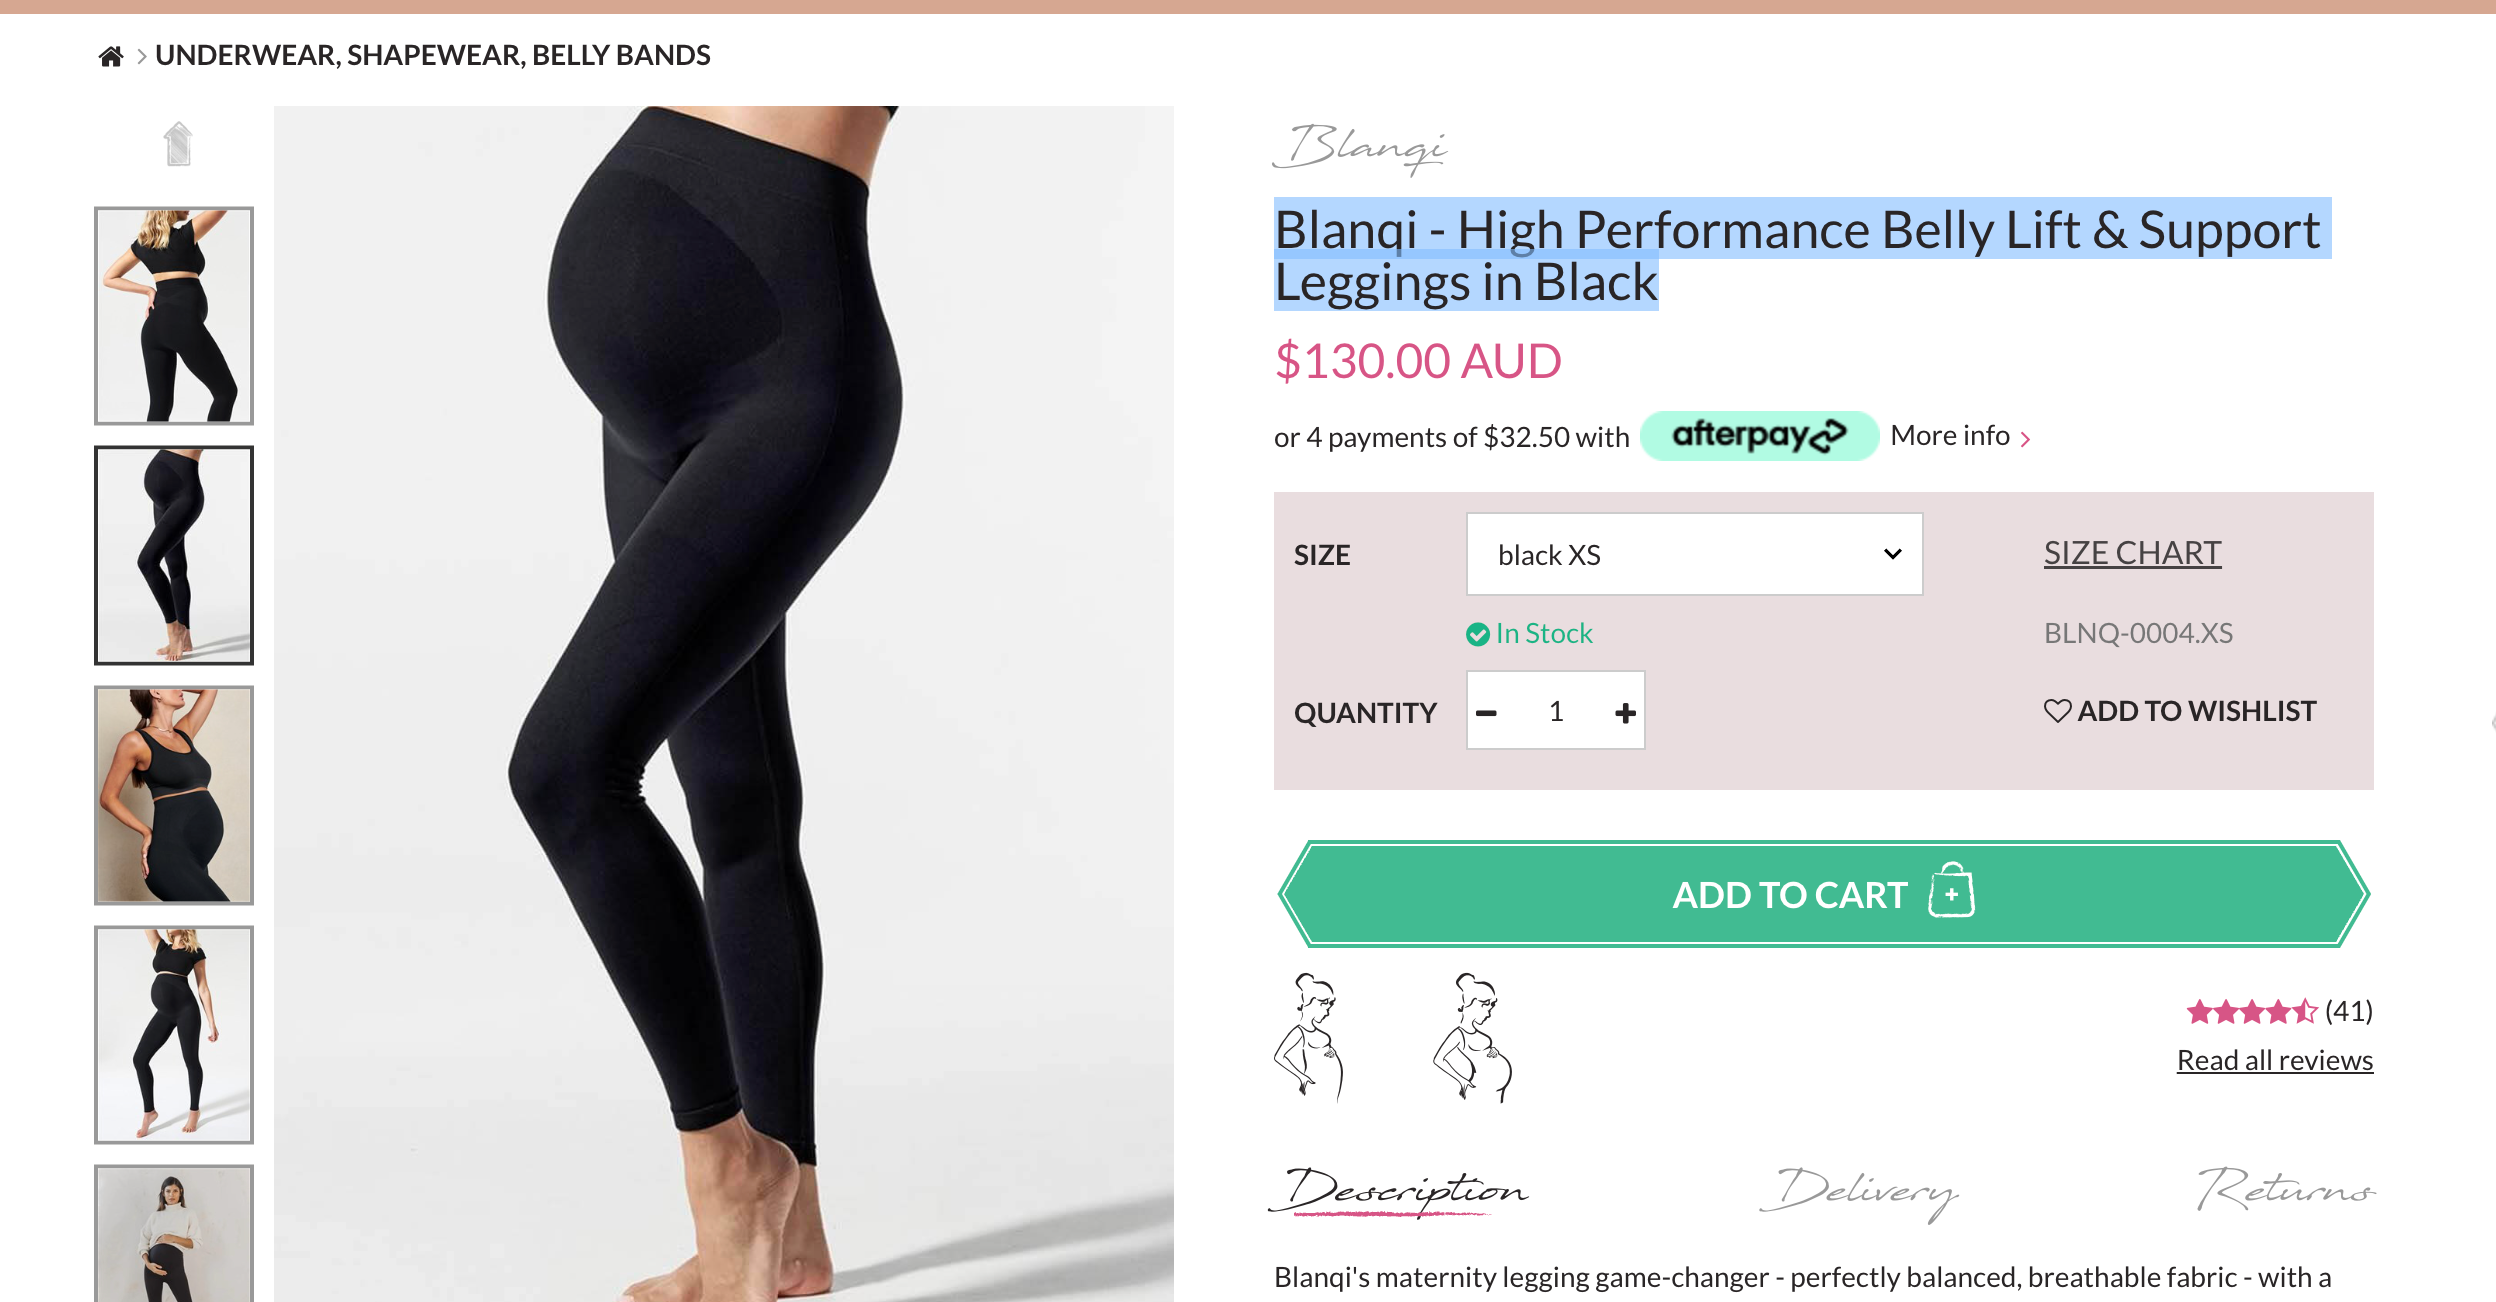Decrease quantity with the minus icon
The image size is (2496, 1302).
1486,712
